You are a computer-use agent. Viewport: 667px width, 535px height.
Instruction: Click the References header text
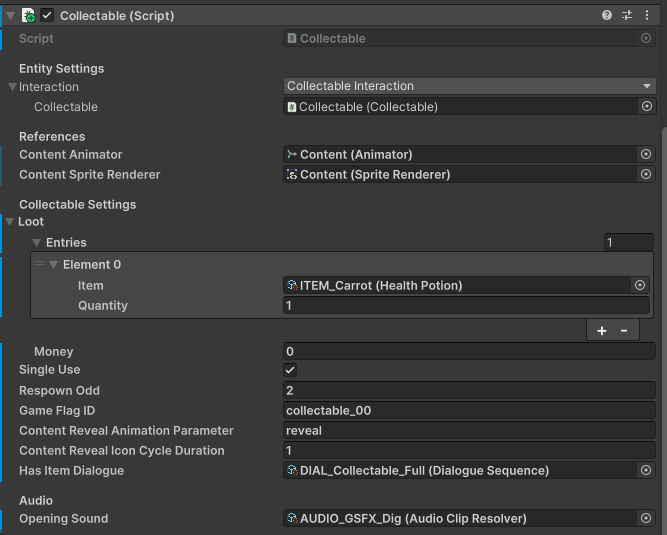point(52,137)
